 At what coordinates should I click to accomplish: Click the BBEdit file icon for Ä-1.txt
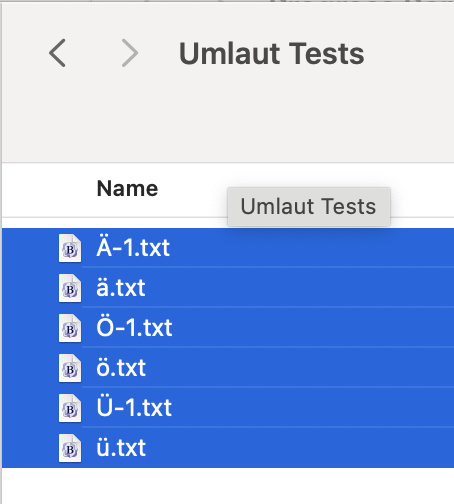coord(70,248)
